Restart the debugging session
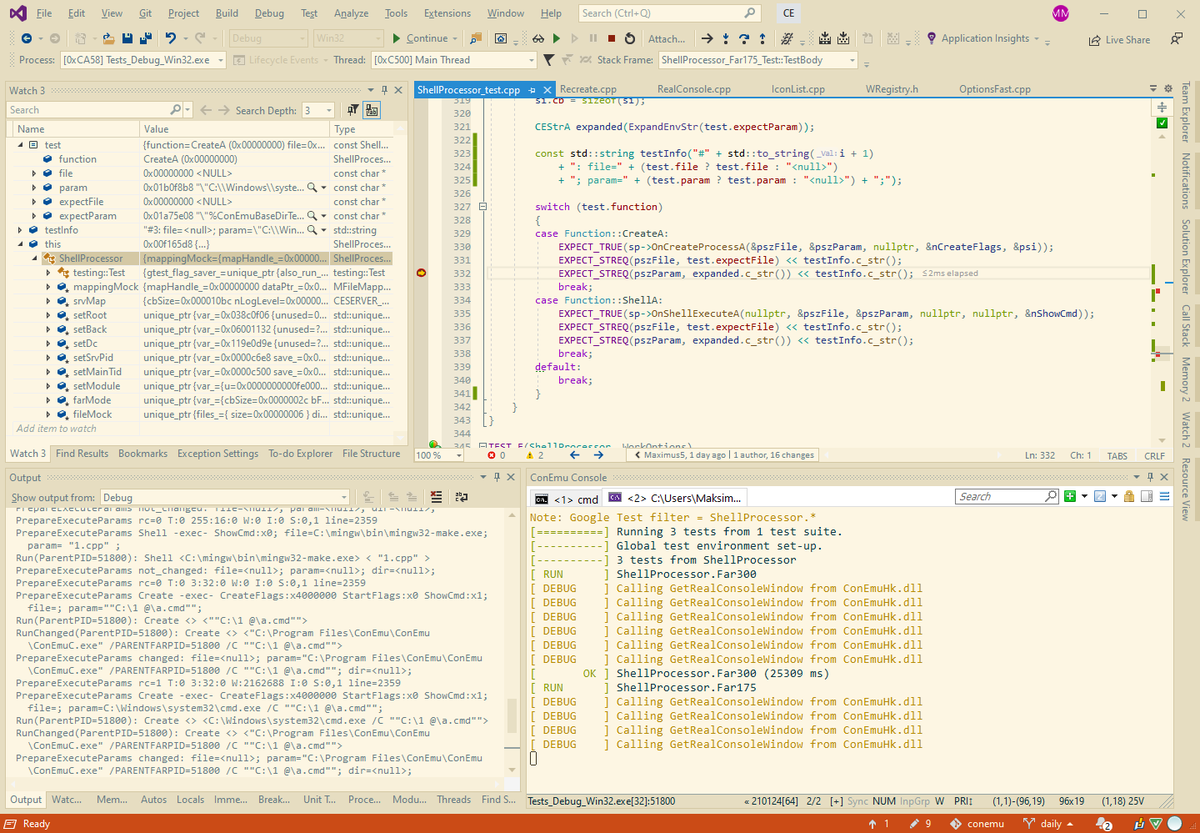 coord(629,39)
